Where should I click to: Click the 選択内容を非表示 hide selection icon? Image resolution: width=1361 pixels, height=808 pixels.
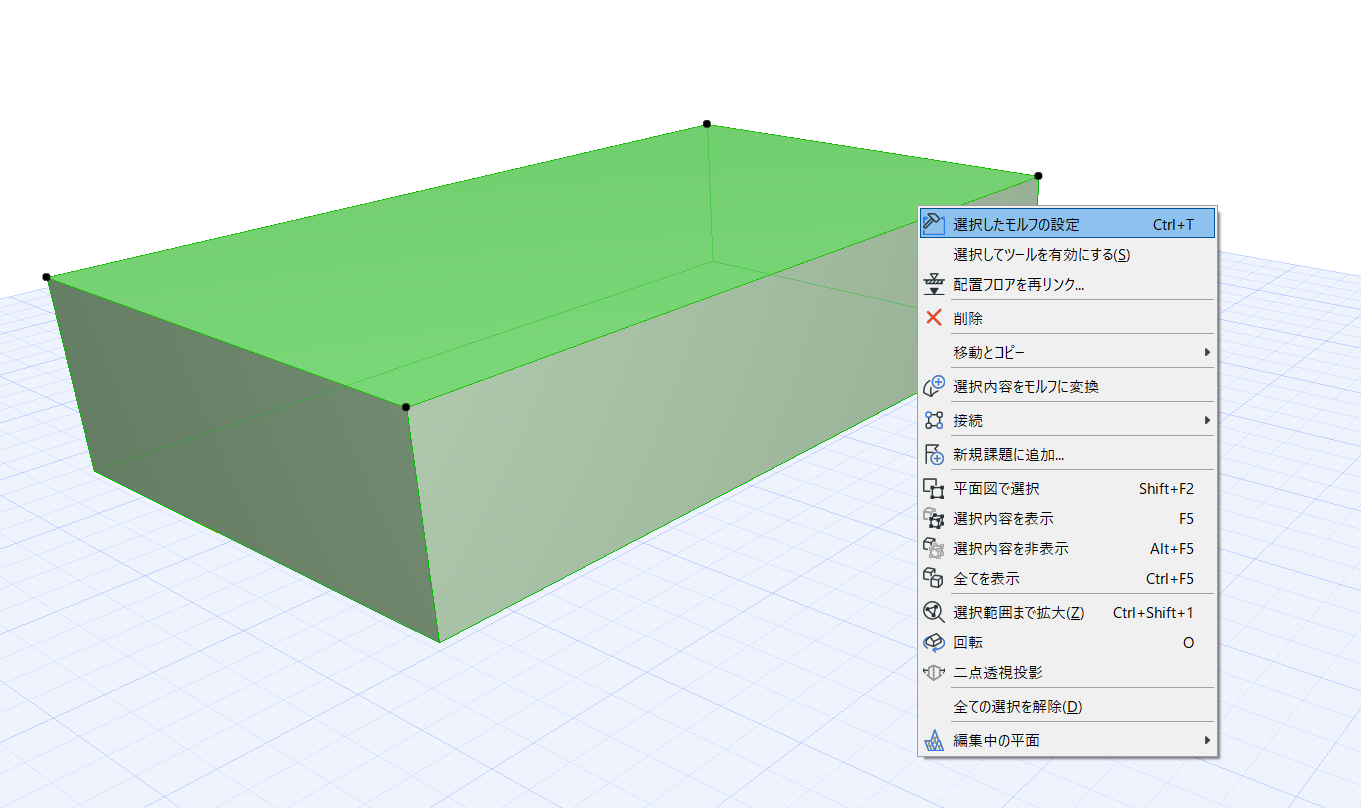pos(934,548)
